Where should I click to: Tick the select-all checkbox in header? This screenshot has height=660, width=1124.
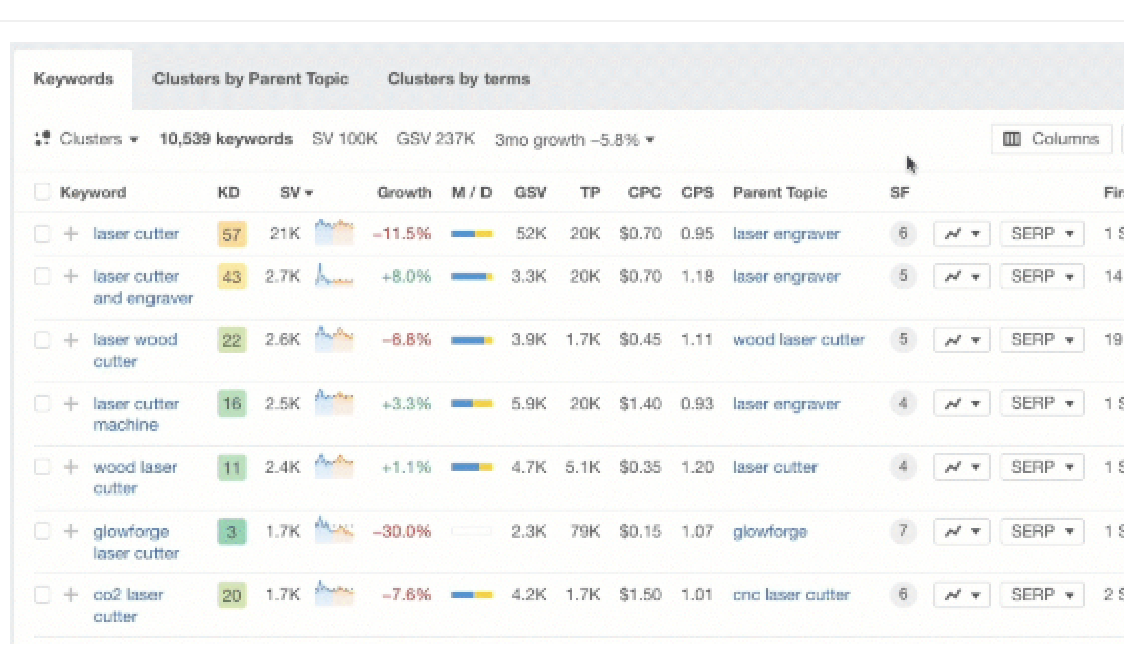pyautogui.click(x=42, y=192)
